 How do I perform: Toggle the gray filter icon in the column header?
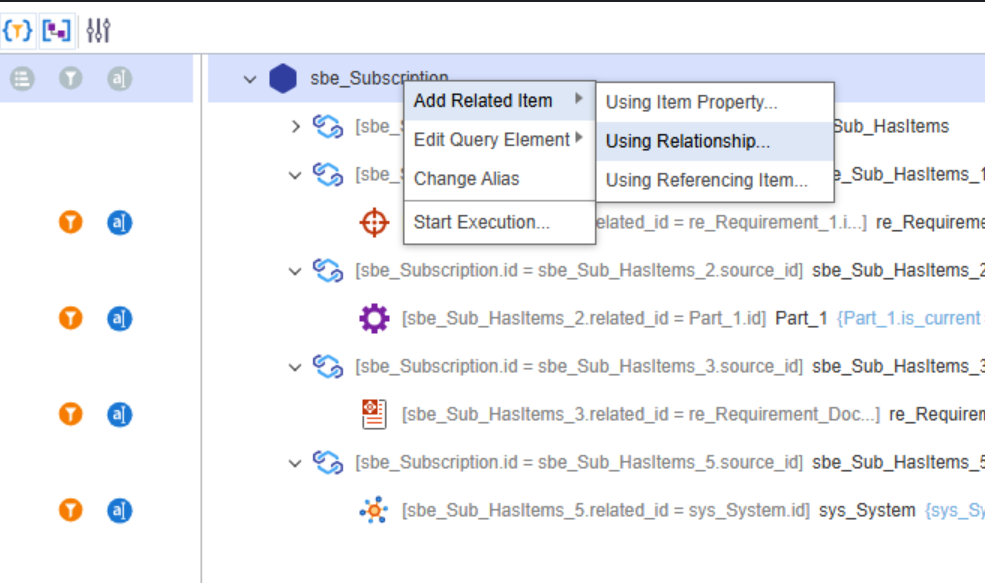(x=70, y=78)
